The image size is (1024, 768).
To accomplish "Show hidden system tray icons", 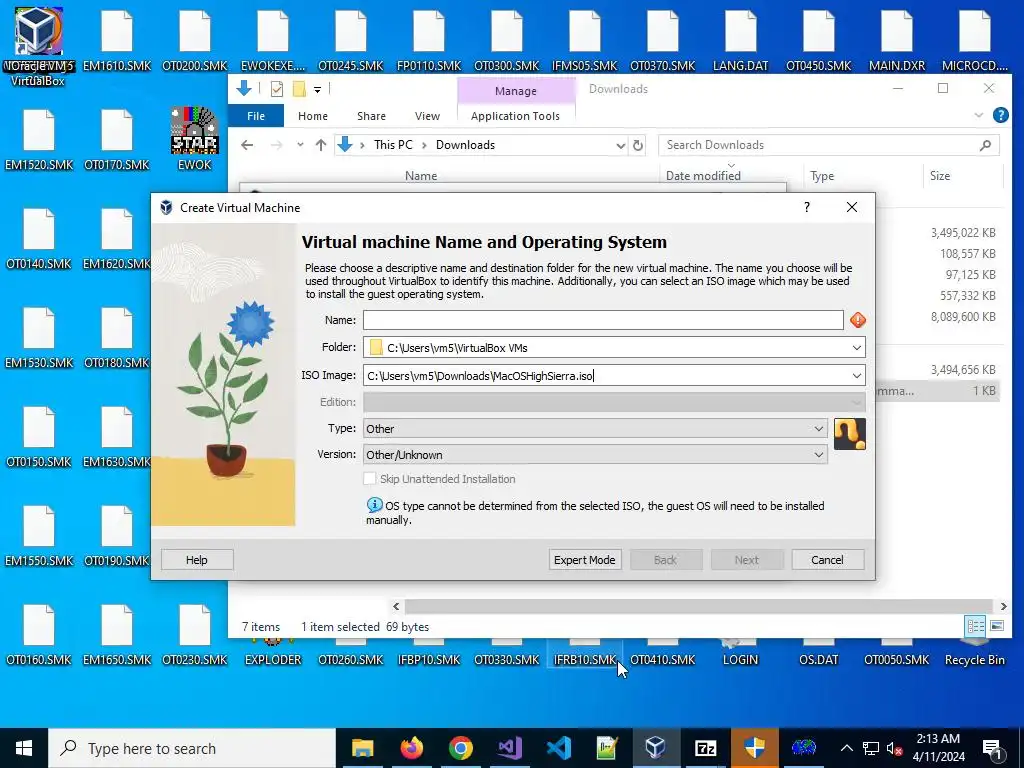I will 846,748.
